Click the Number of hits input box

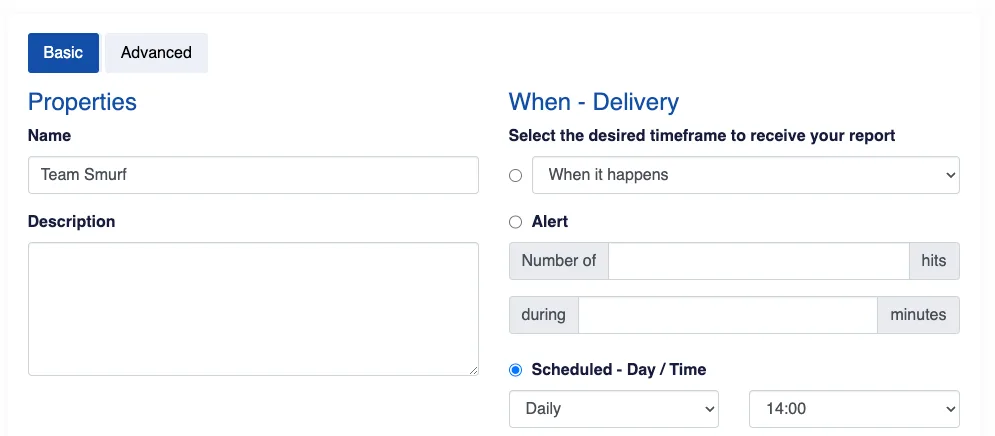point(758,261)
